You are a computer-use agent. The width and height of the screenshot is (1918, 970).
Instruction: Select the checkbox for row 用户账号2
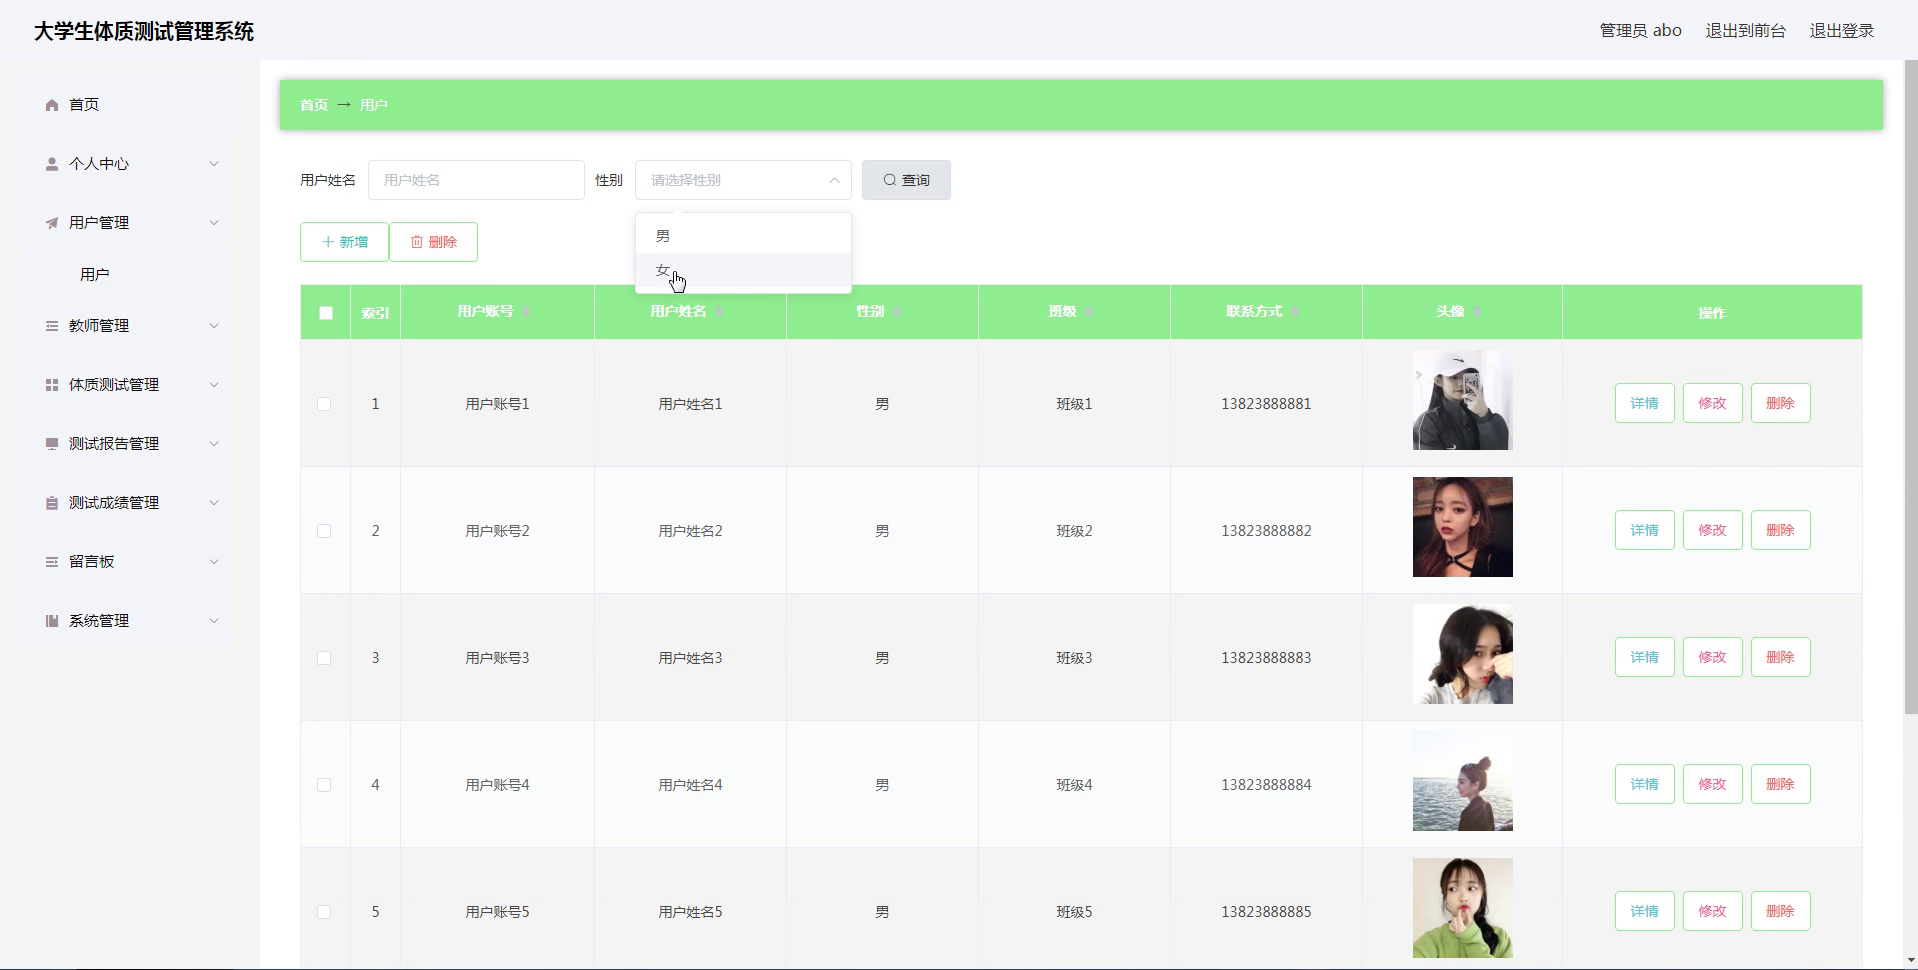pos(324,531)
